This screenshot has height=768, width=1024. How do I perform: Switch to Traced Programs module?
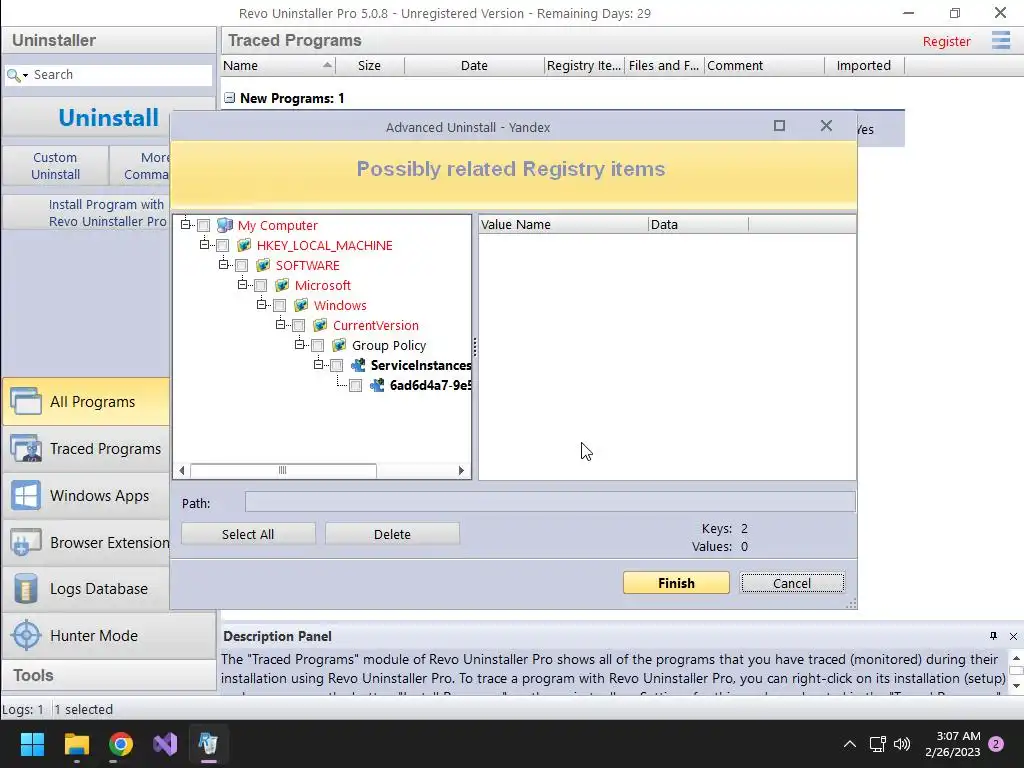[x=86, y=449]
